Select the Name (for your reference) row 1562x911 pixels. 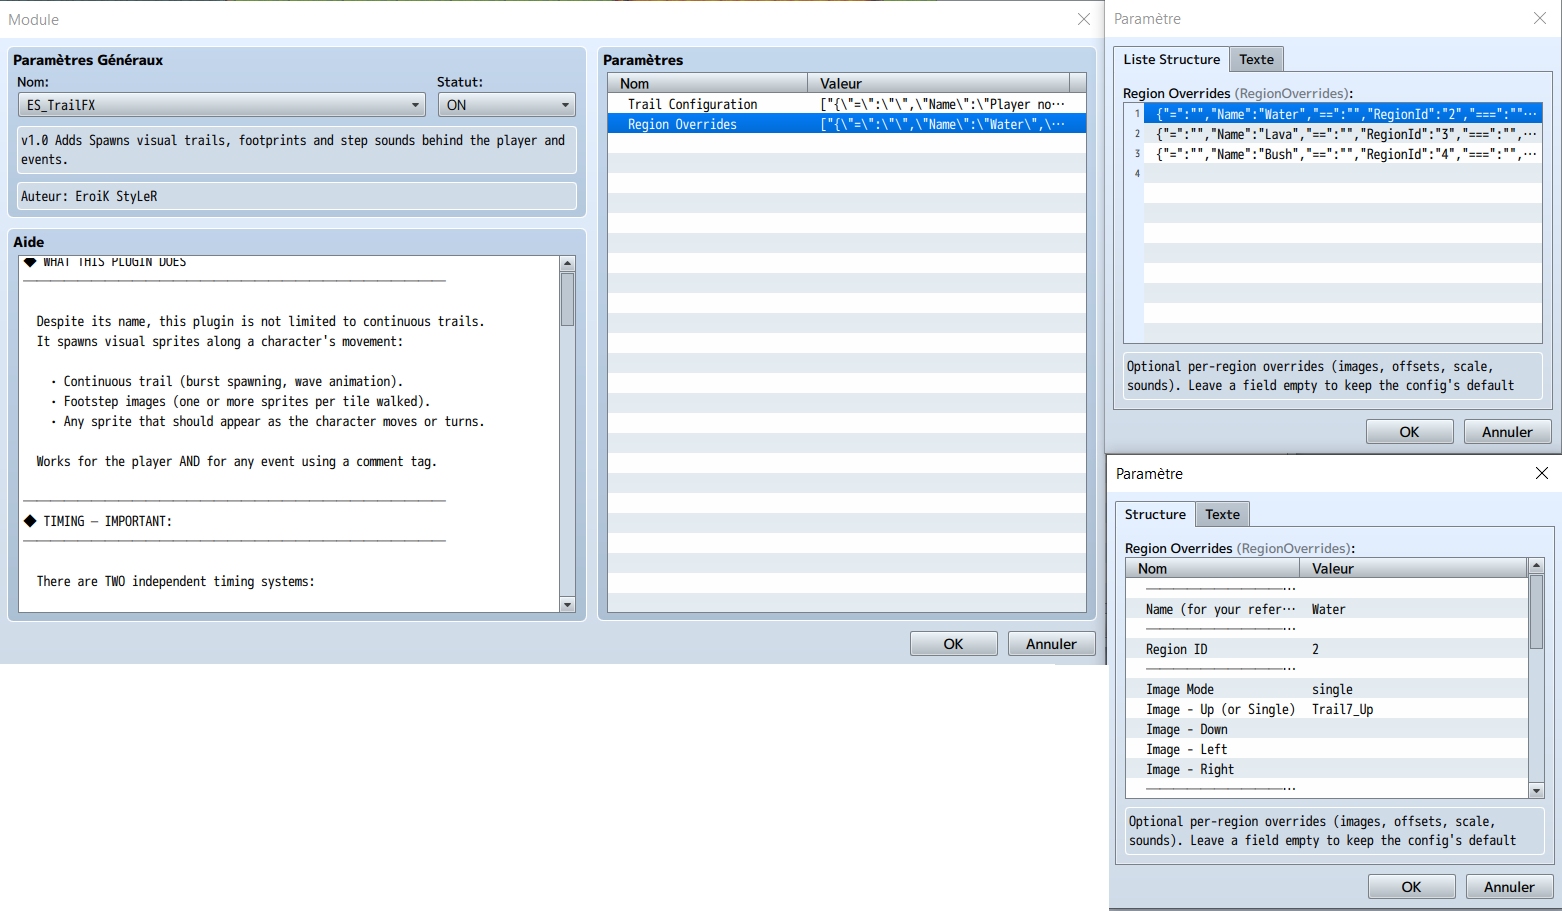(1327, 609)
